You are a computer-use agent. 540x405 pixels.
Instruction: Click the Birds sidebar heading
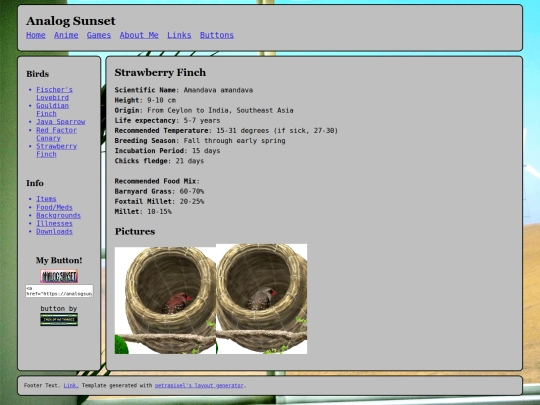pos(38,74)
